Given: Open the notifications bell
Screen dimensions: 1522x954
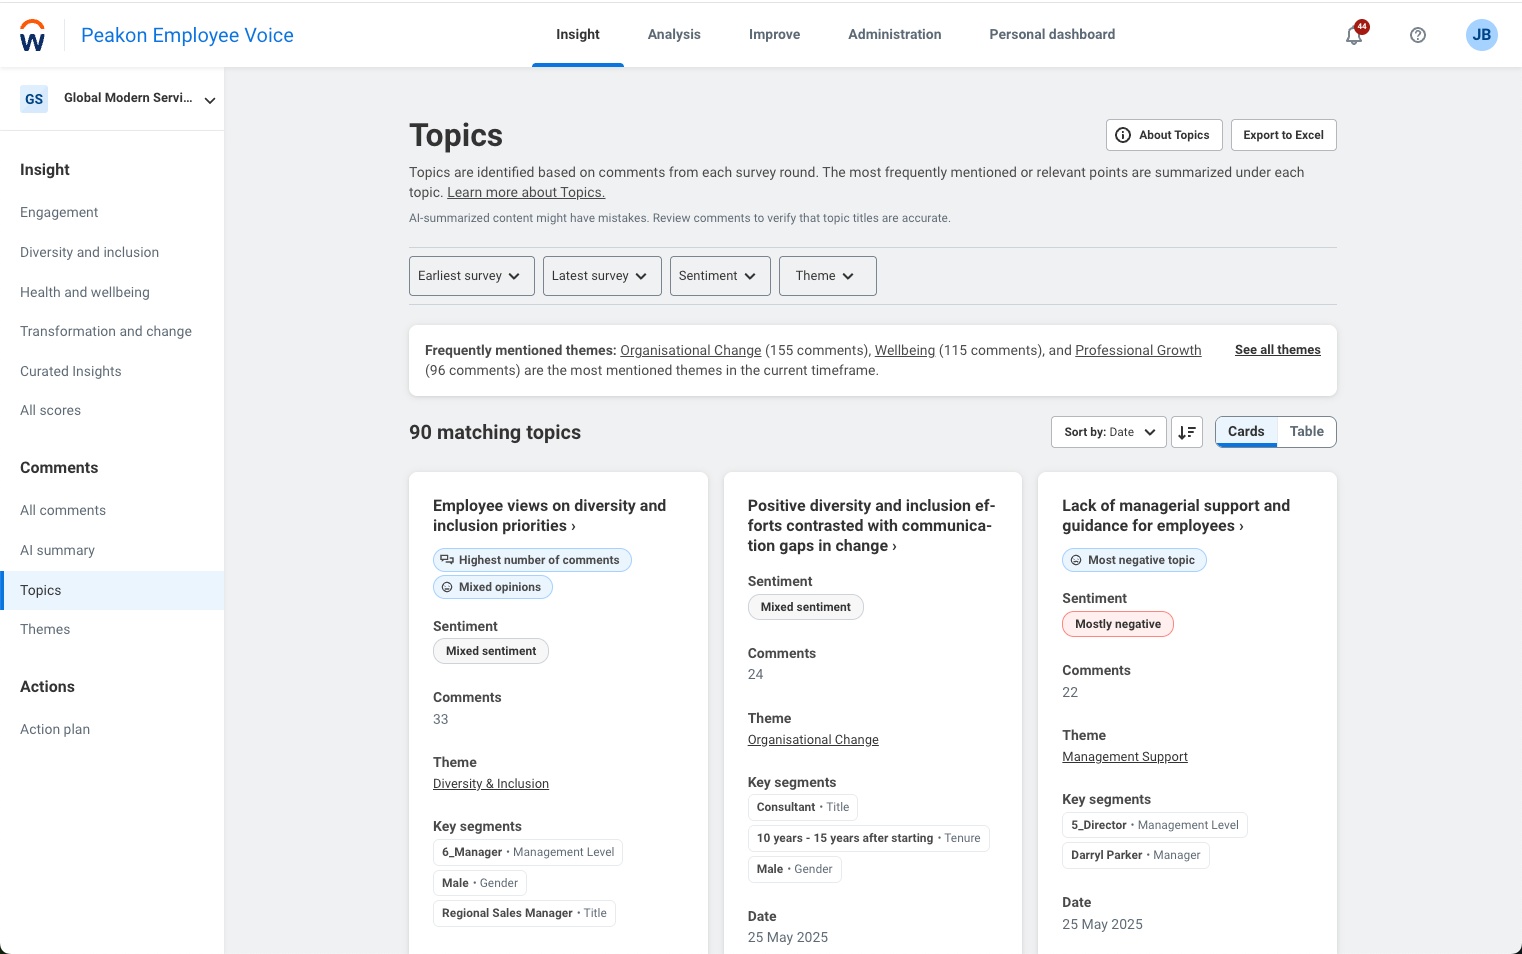Looking at the screenshot, I should coord(1354,35).
